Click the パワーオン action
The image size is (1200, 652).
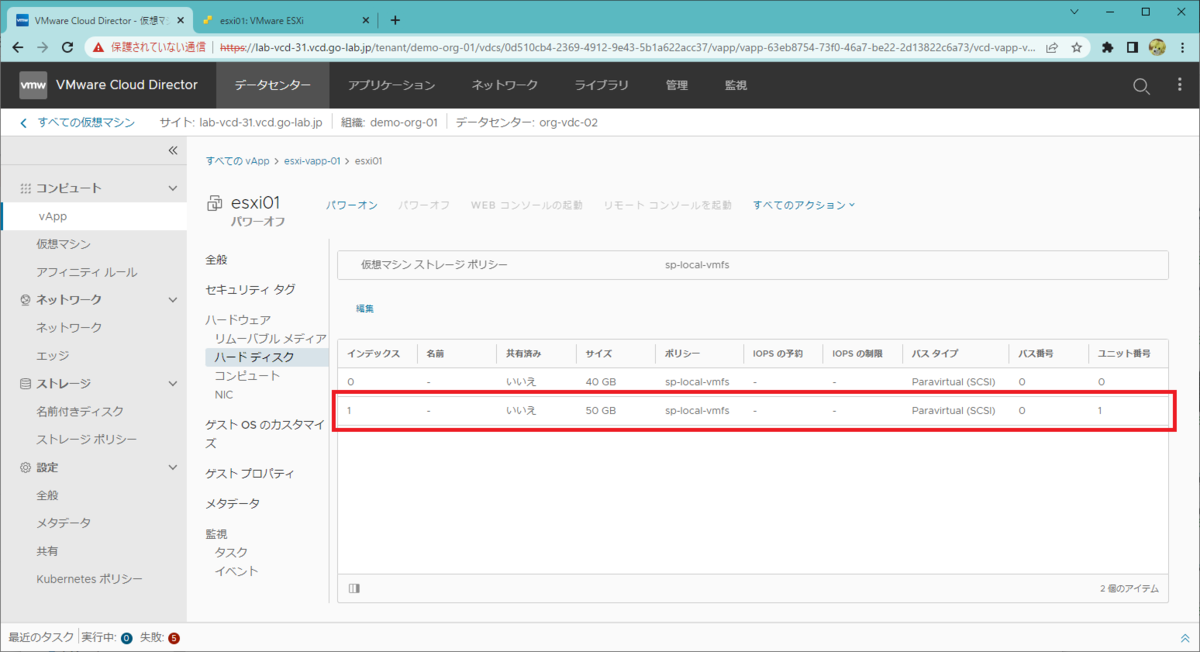[x=352, y=205]
